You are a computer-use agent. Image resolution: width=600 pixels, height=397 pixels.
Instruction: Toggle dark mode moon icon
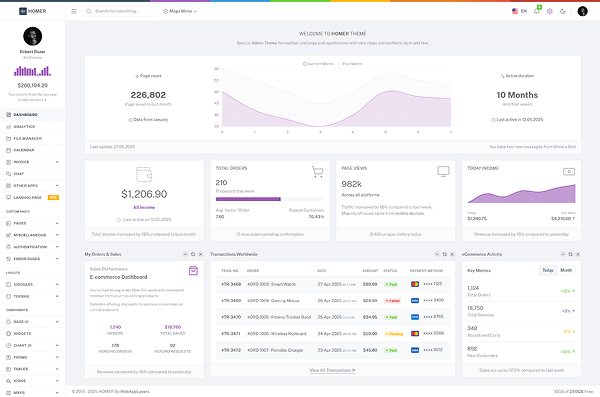click(x=562, y=11)
